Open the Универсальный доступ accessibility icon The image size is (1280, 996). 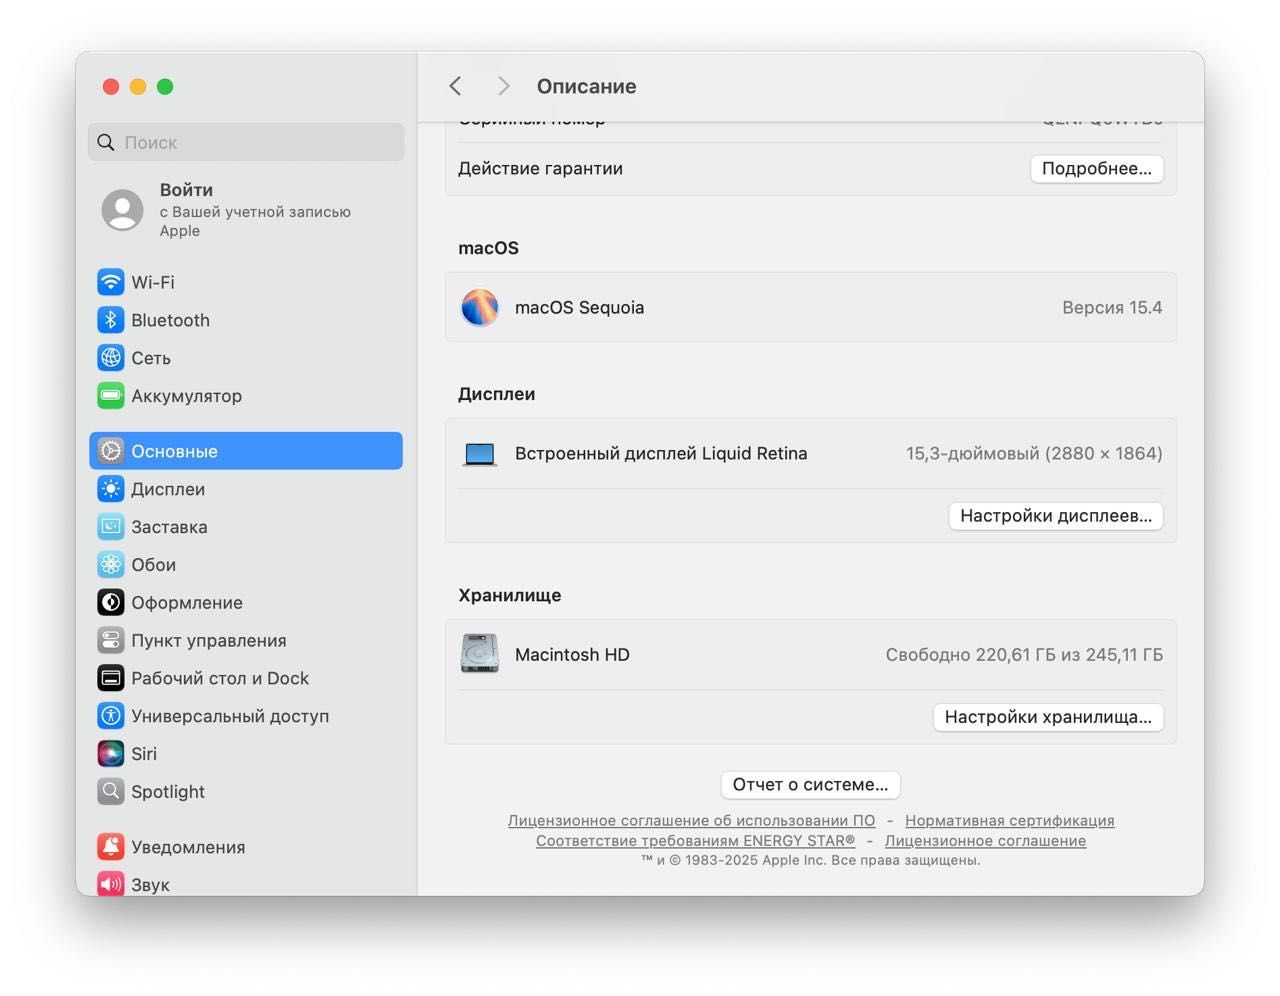111,716
